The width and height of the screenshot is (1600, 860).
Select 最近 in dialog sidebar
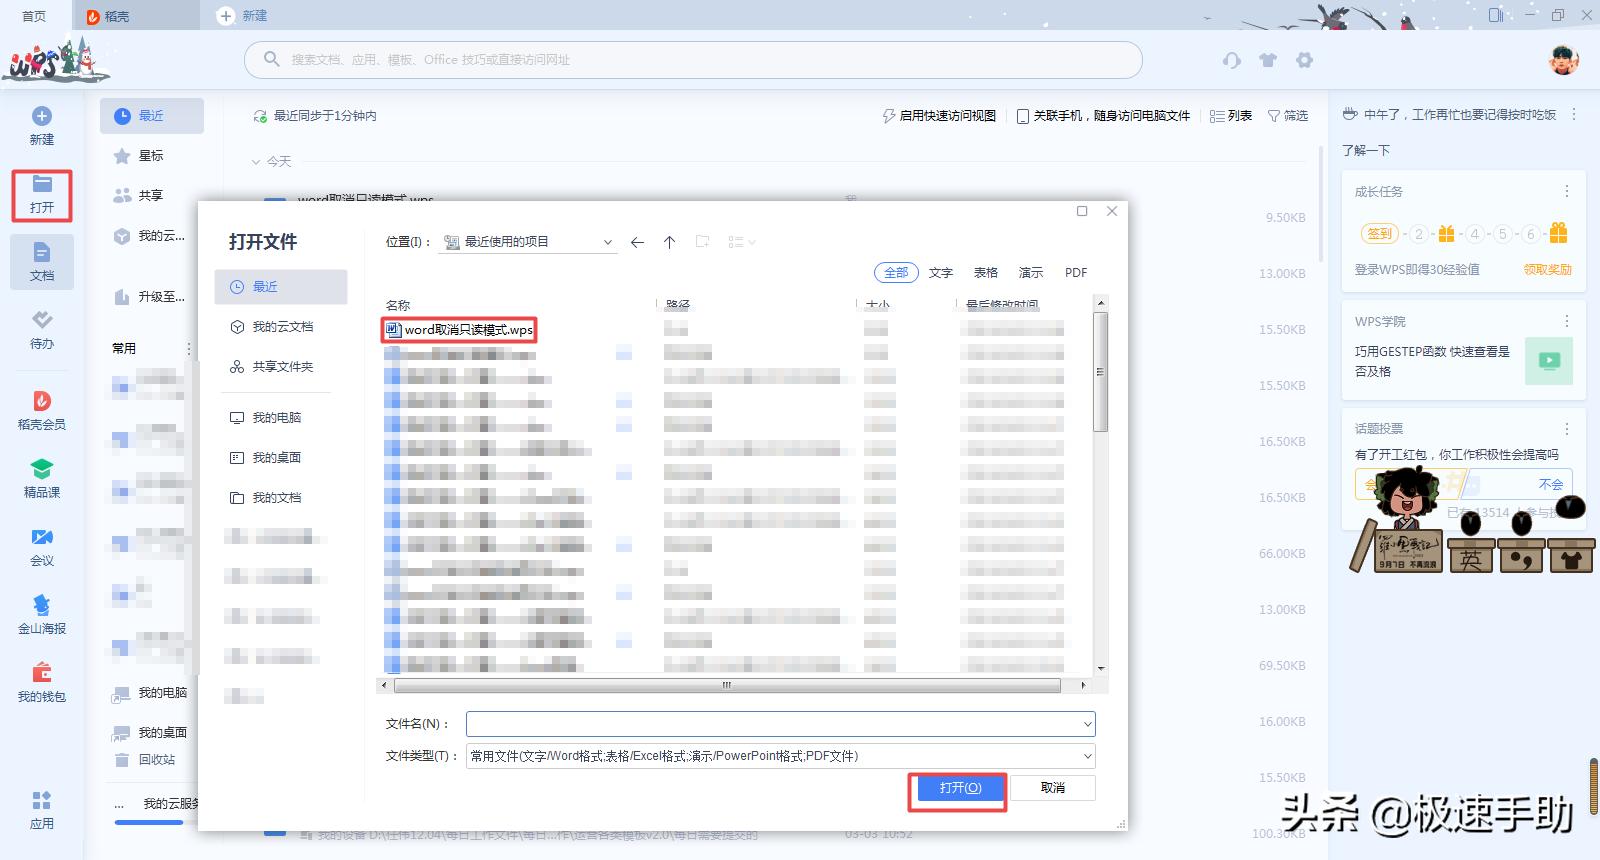[x=281, y=287]
